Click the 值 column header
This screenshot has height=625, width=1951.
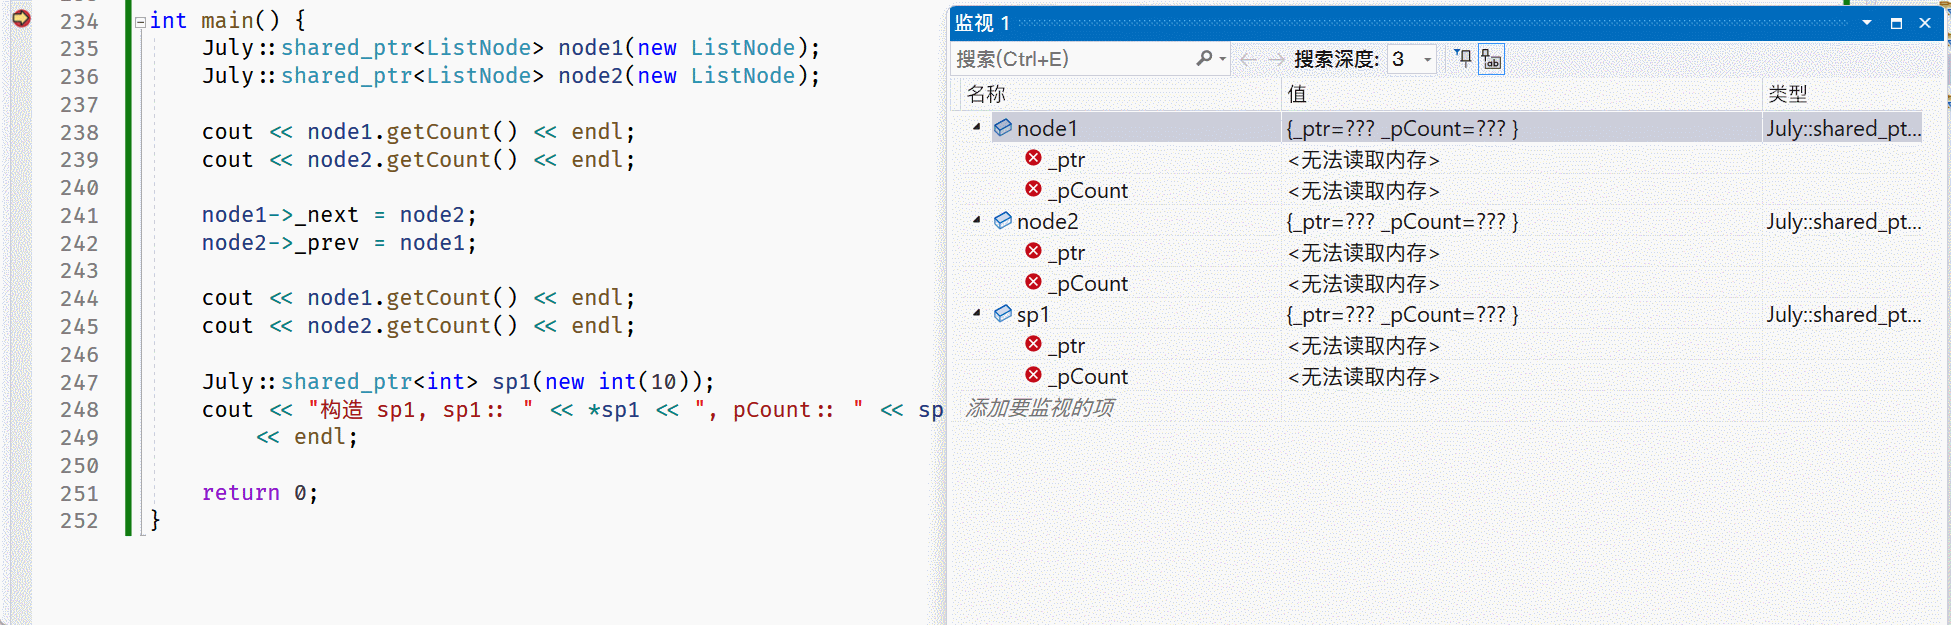point(1297,94)
